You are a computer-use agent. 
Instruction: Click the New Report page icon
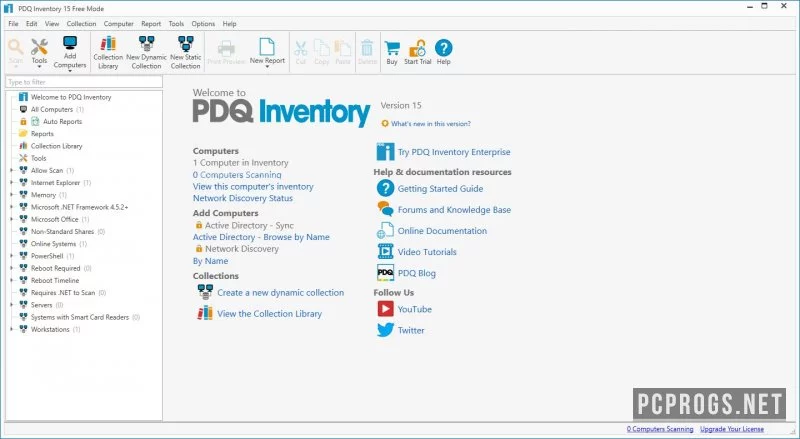[x=267, y=46]
